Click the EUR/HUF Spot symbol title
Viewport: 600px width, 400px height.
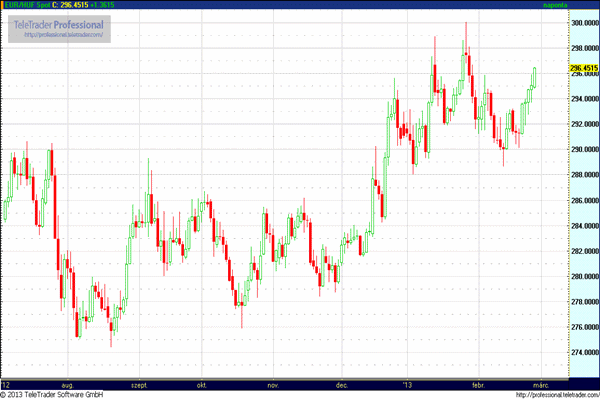24,5
